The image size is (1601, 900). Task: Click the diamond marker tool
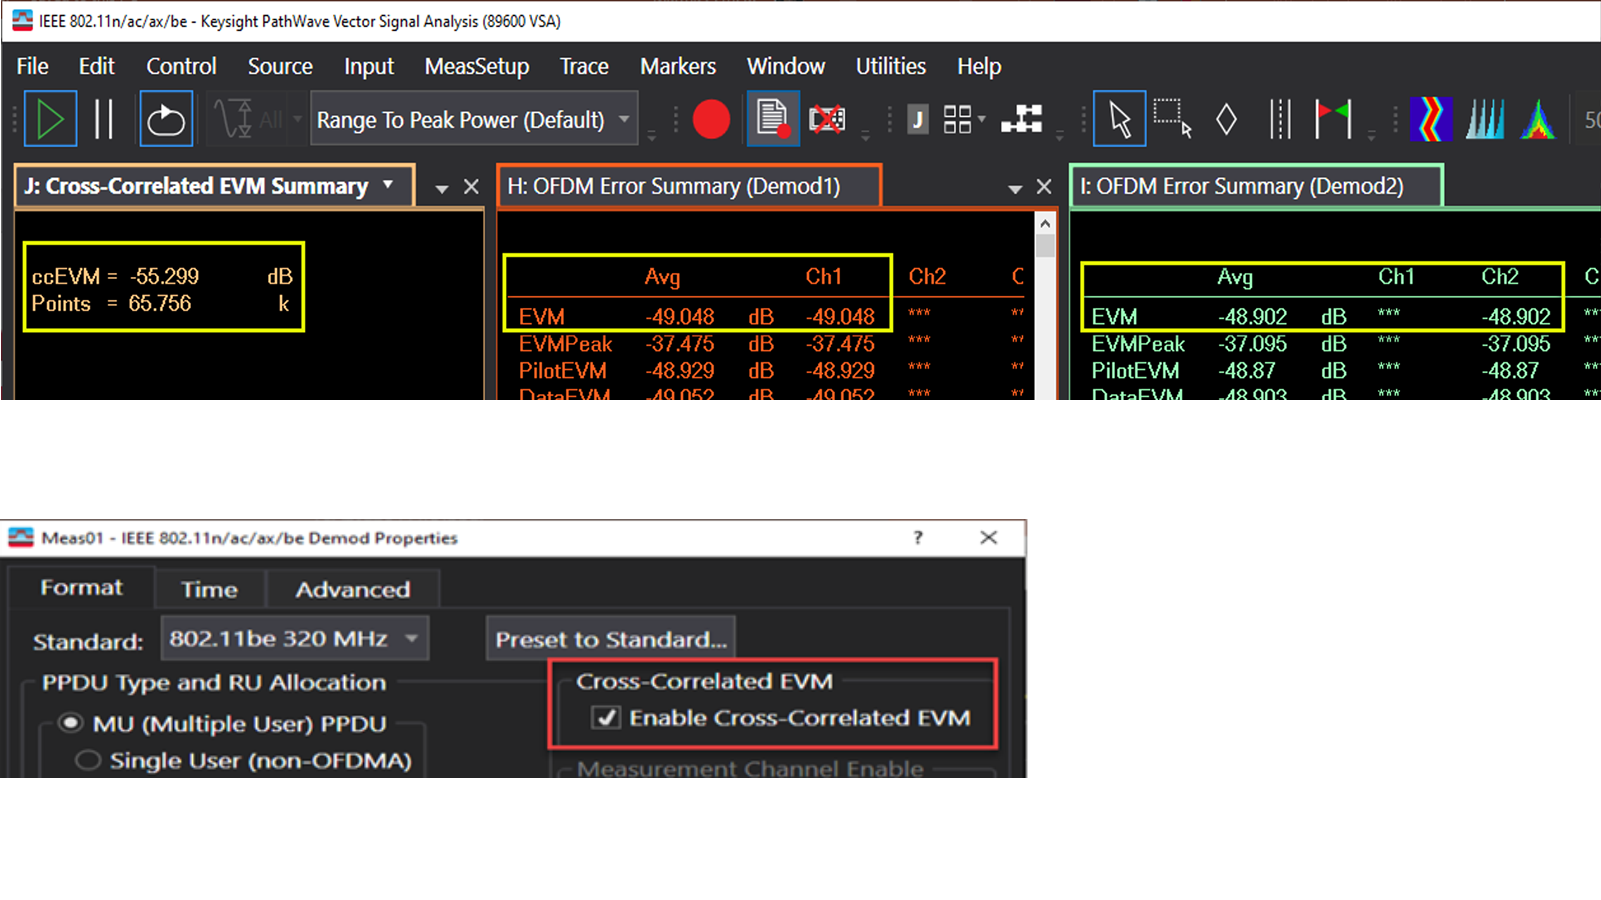(1226, 120)
